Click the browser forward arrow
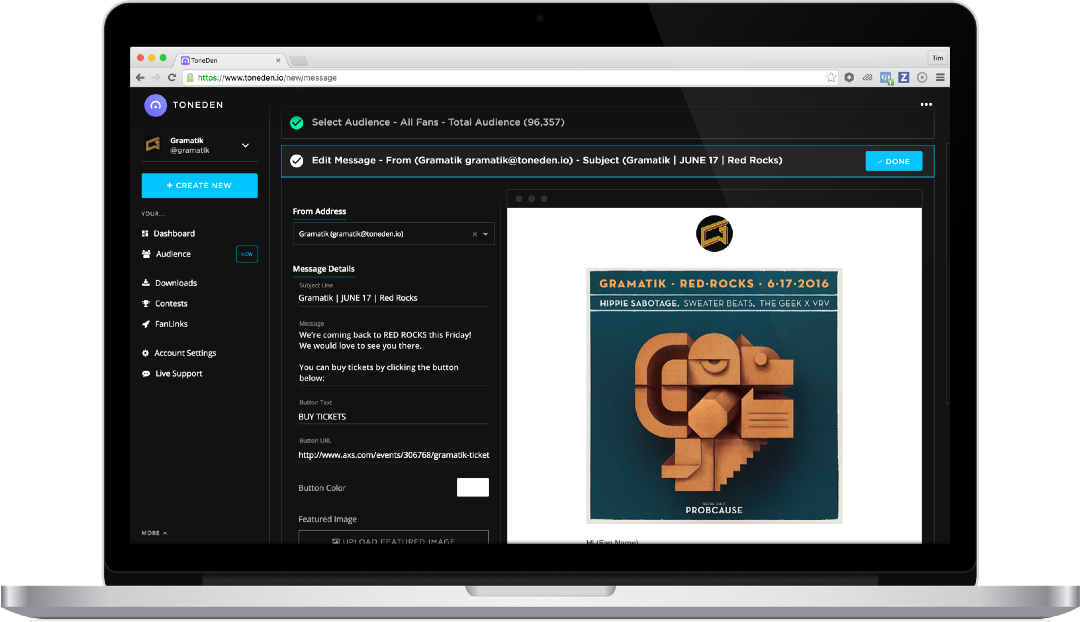The width and height of the screenshot is (1080, 622). 156,78
